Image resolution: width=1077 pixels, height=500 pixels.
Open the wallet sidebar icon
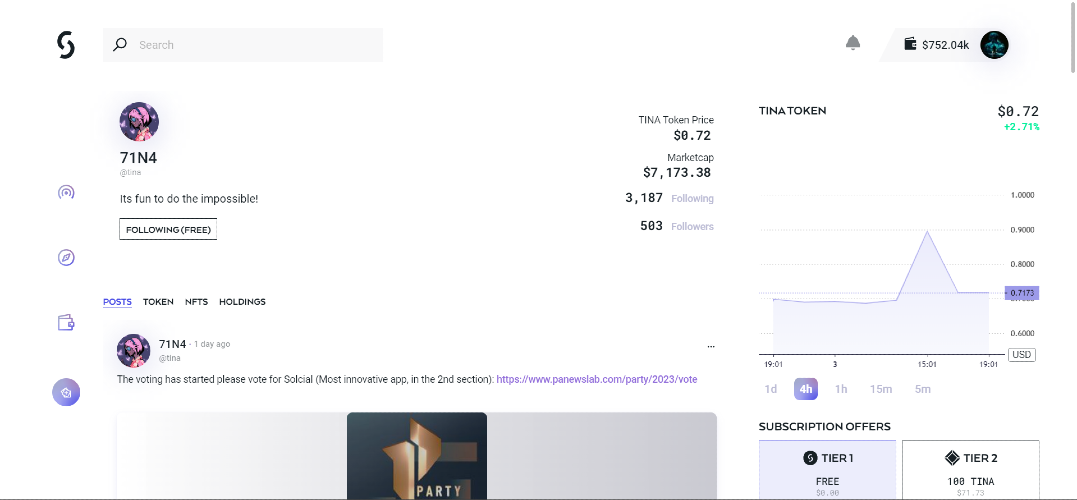66,323
